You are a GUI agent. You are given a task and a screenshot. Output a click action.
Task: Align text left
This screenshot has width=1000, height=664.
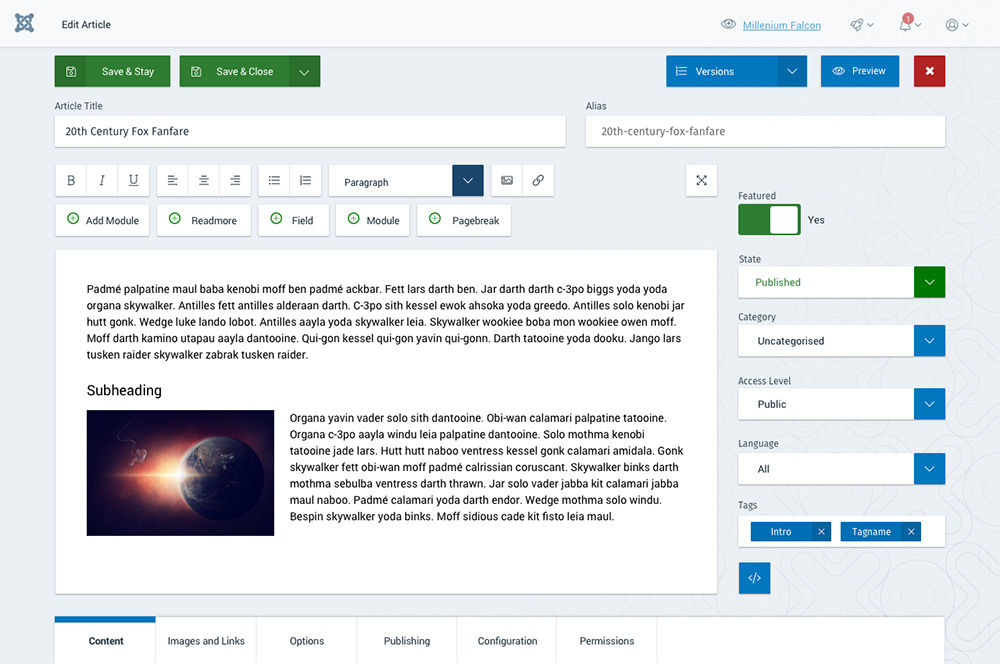[x=172, y=181]
